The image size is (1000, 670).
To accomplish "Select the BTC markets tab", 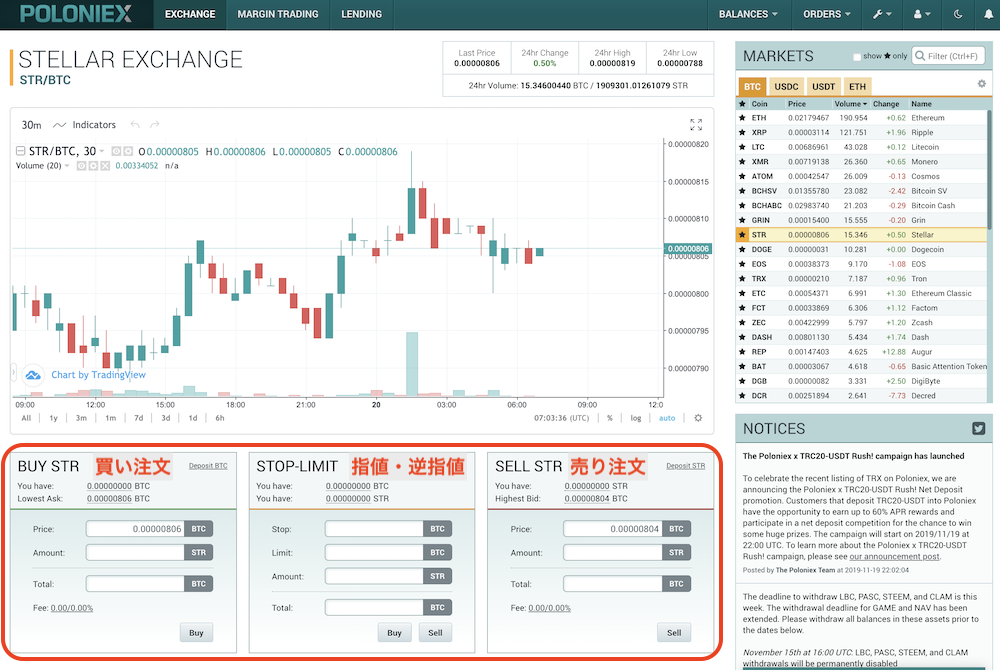I will point(752,87).
